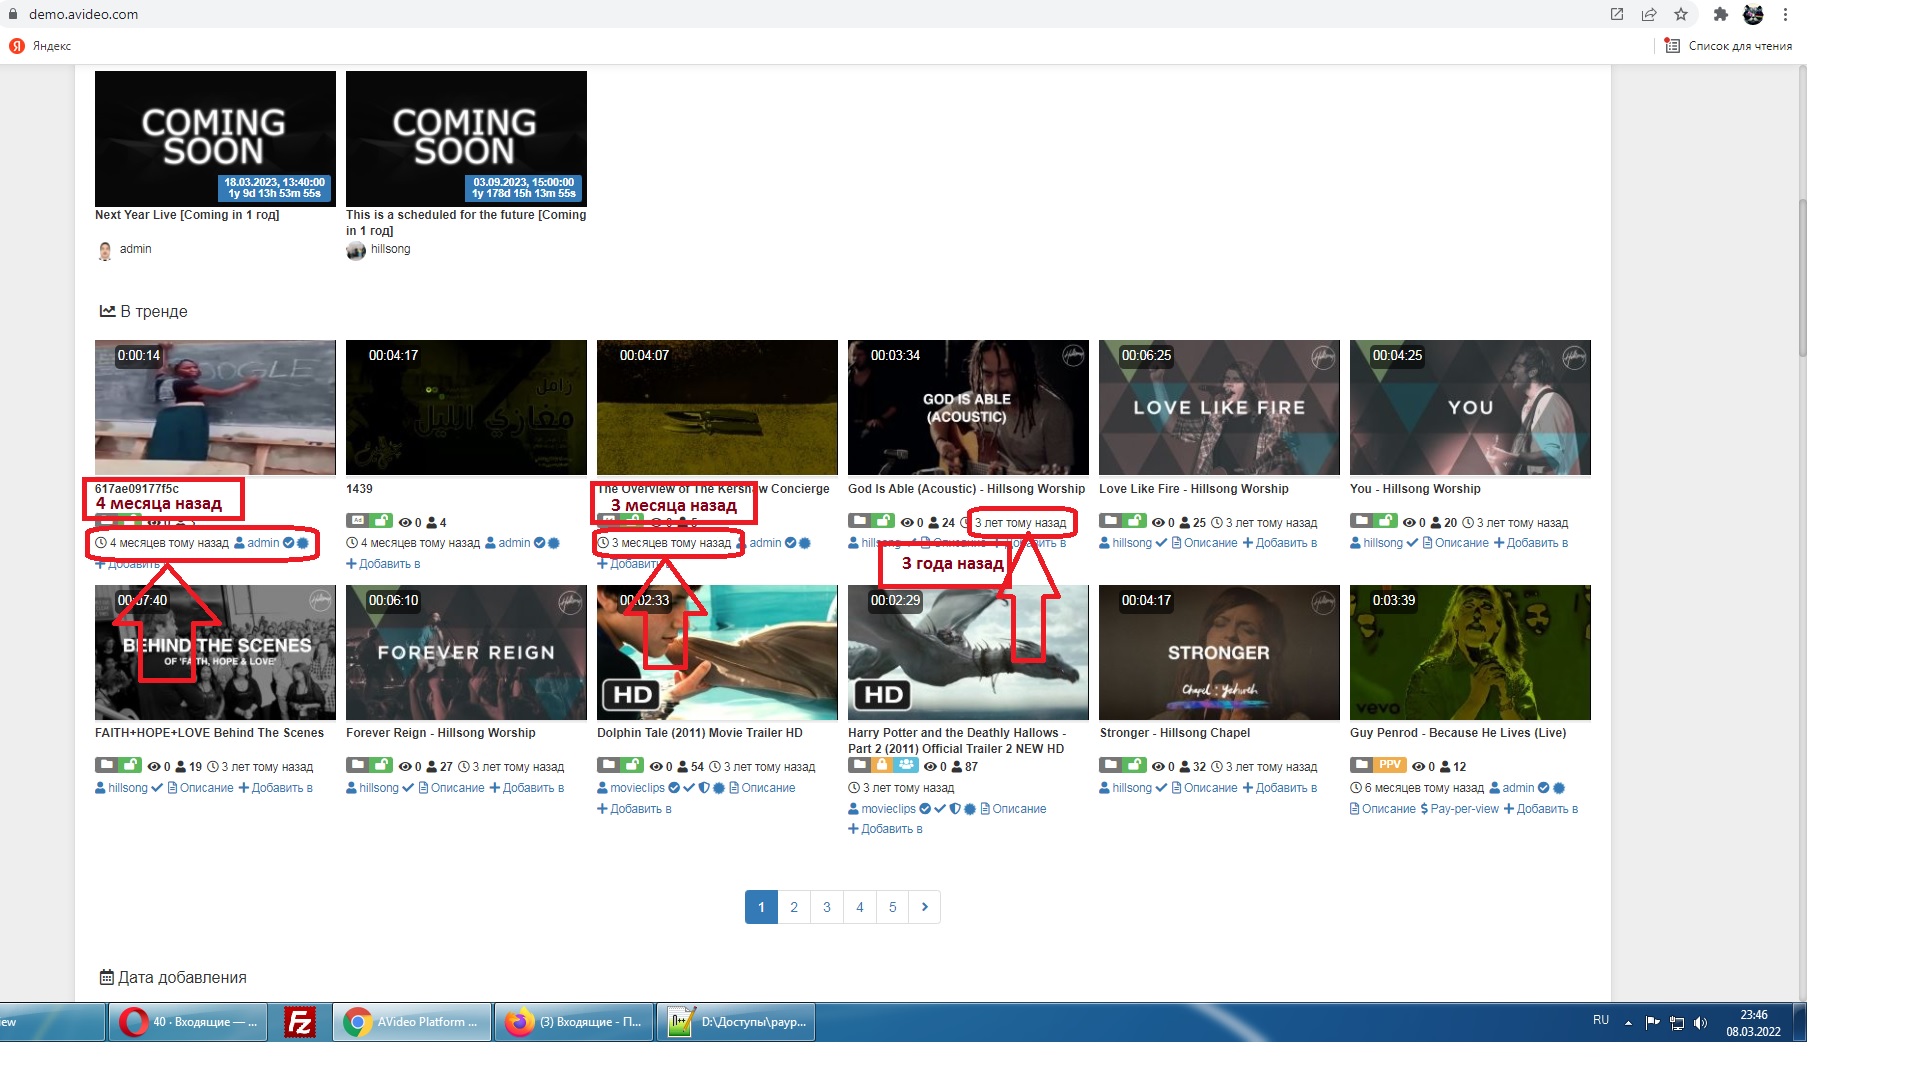Viewport: 1920px width, 1080px height.
Task: Click green unlock icon under Stronger video
Action: 1134,765
